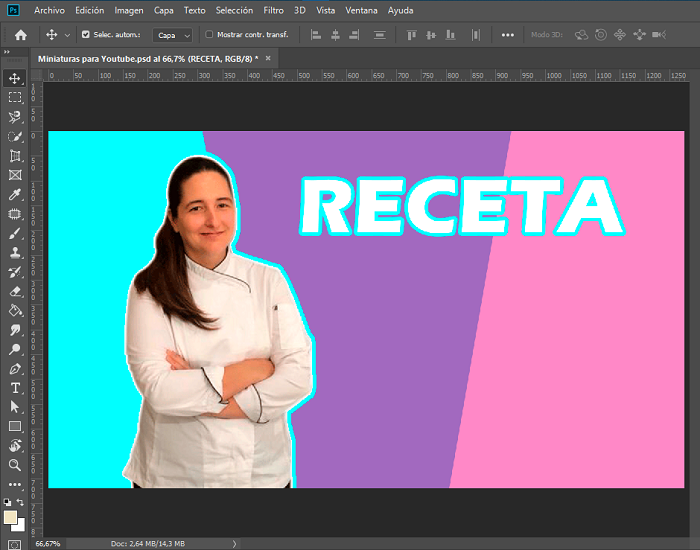Expand the toolbox with double-arrow
This screenshot has height=550, width=700.
click(x=7, y=52)
